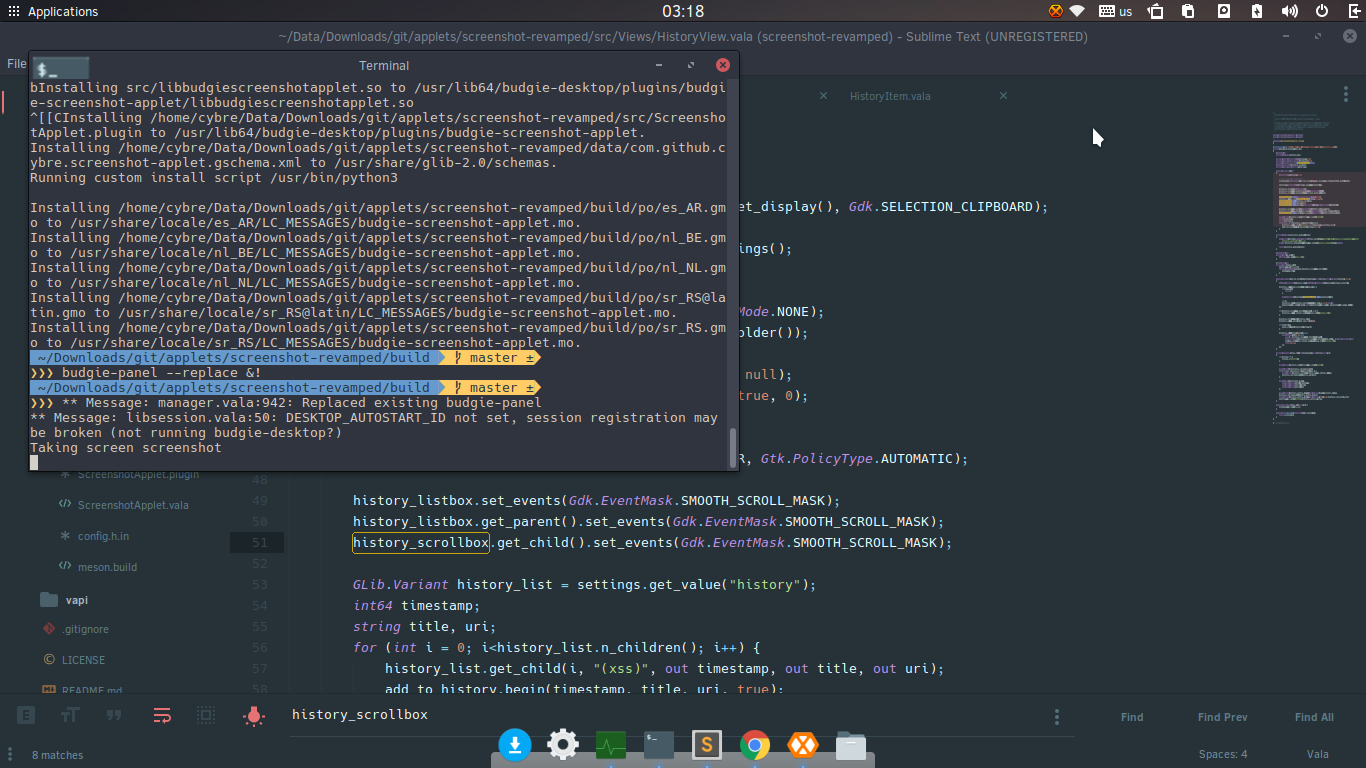Click the copyright icon beside LICENSE

[x=49, y=659]
